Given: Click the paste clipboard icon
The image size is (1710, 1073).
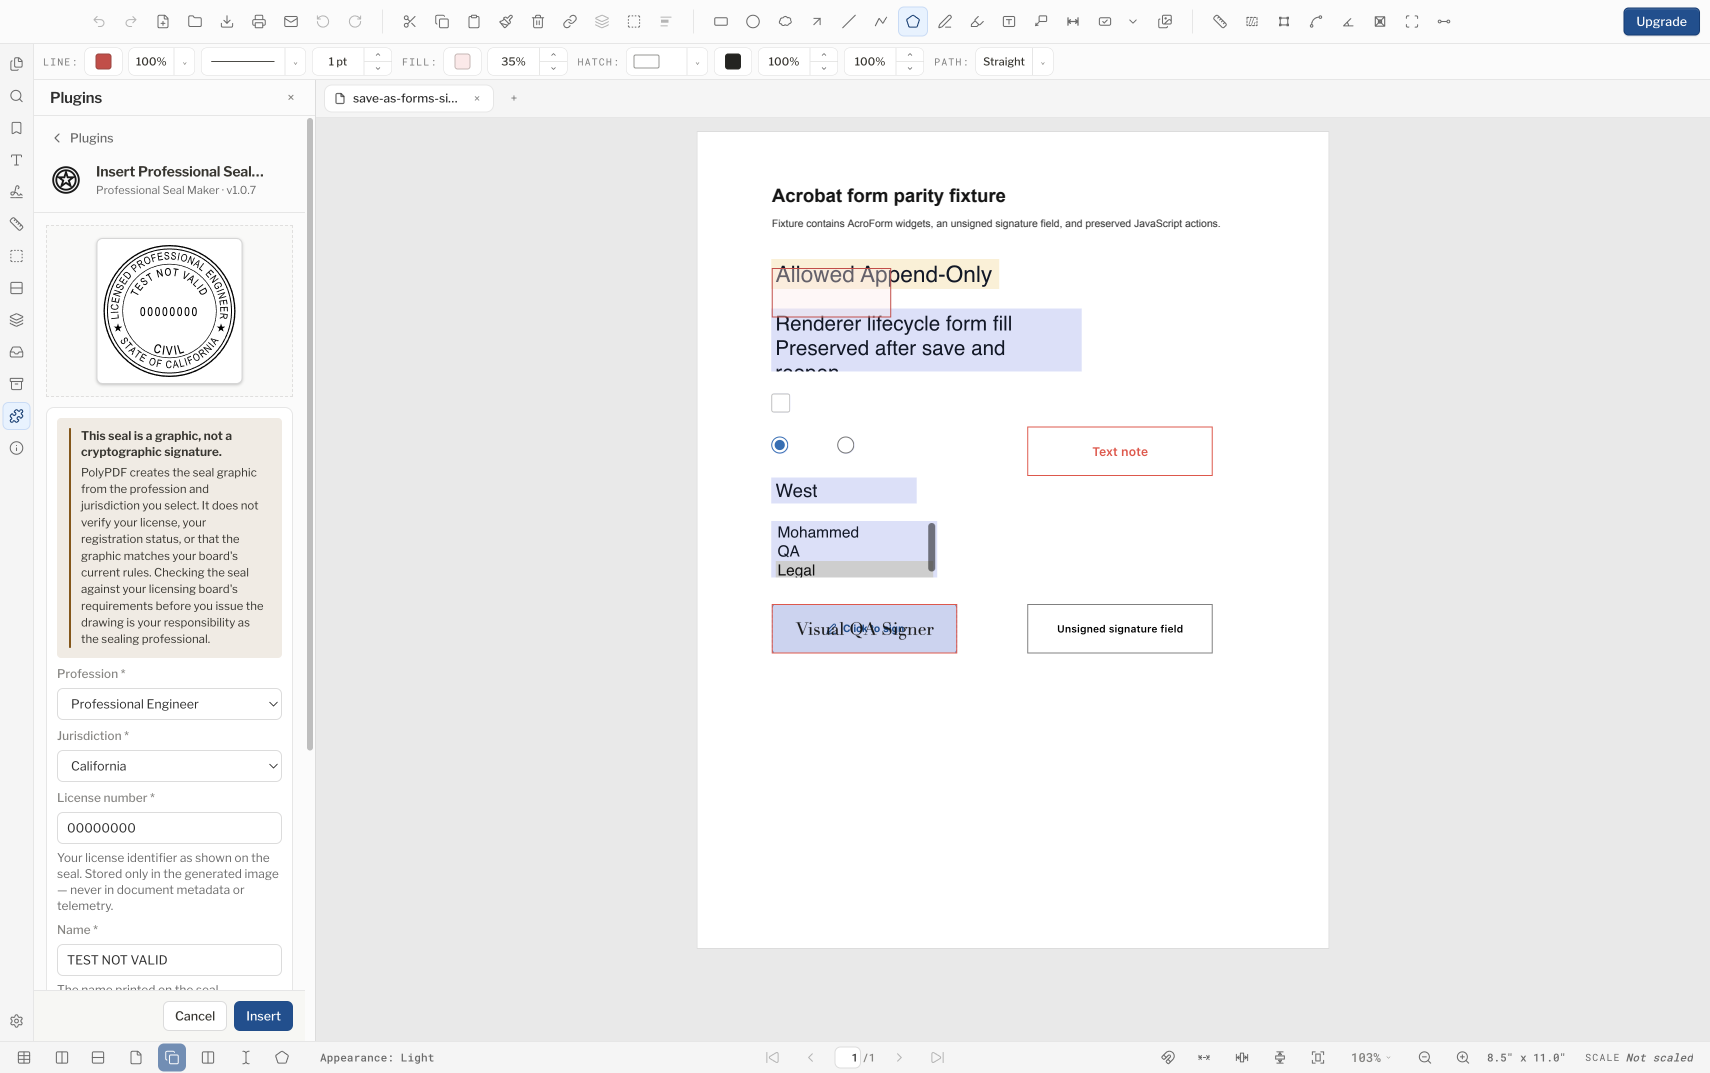Looking at the screenshot, I should 474,21.
